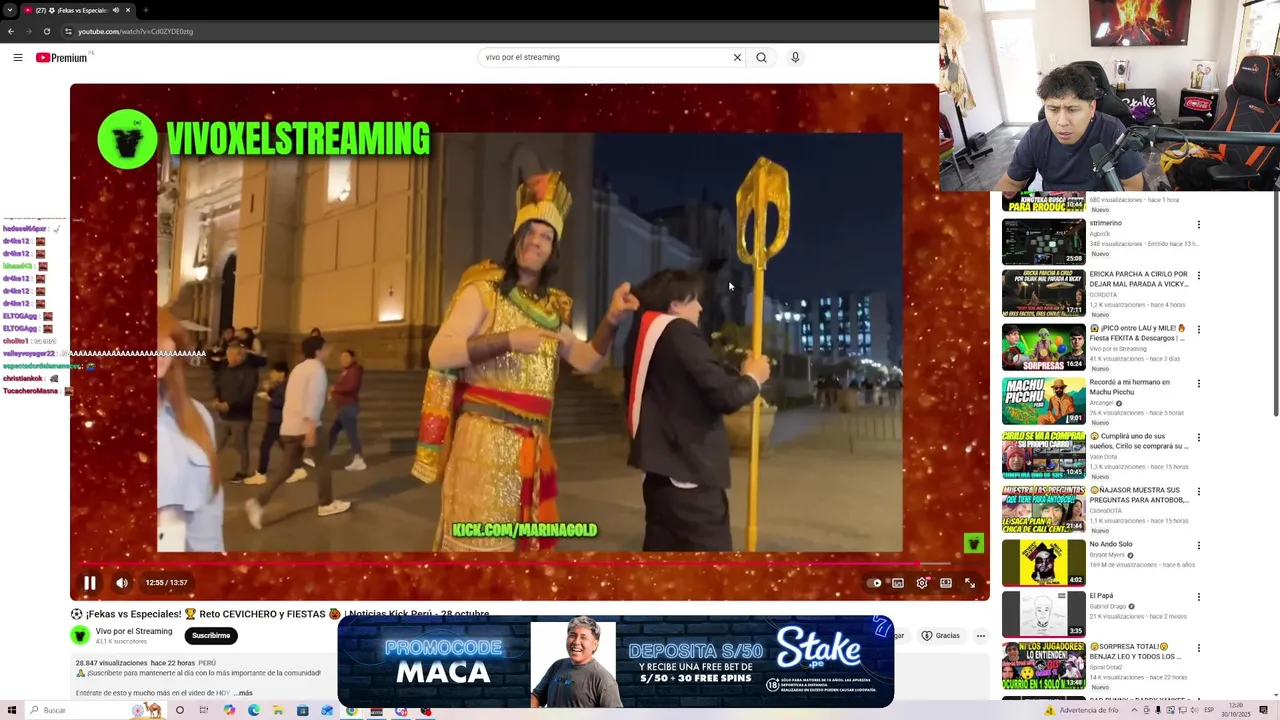The width and height of the screenshot is (1280, 720).
Task: Open the Windows Start menu
Action: coord(10,710)
